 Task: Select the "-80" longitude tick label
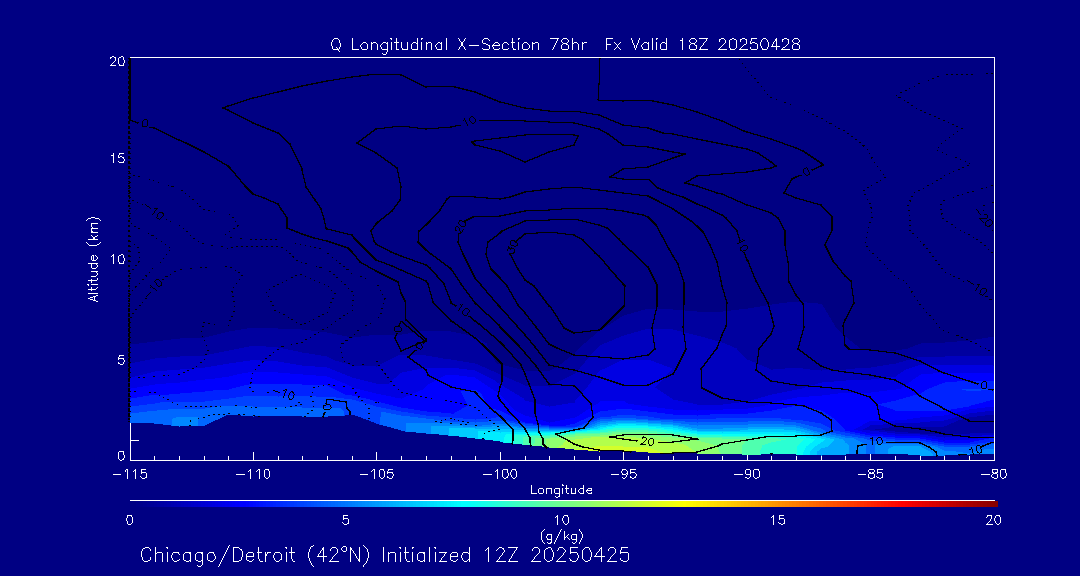(994, 474)
